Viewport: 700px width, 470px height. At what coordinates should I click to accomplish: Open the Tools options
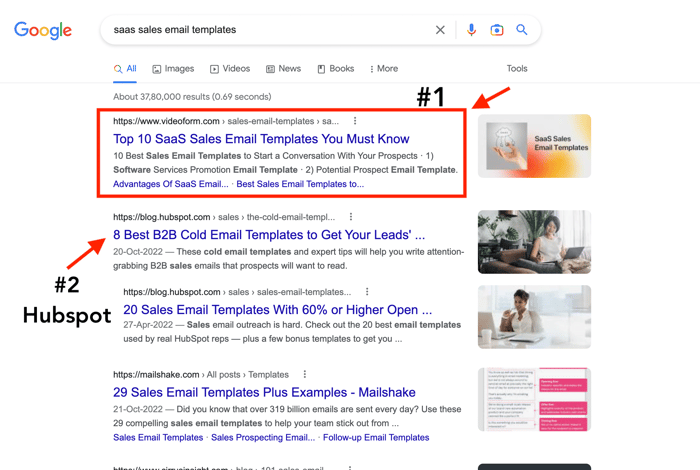[517, 69]
